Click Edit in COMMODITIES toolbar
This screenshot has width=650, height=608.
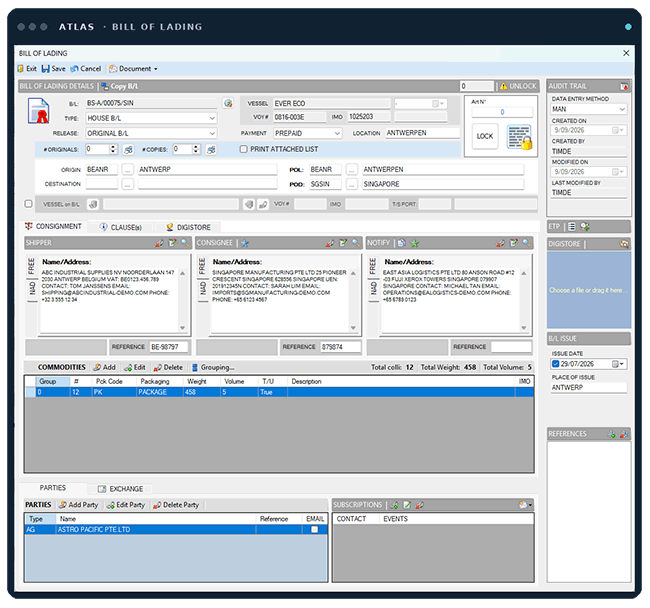coord(135,367)
